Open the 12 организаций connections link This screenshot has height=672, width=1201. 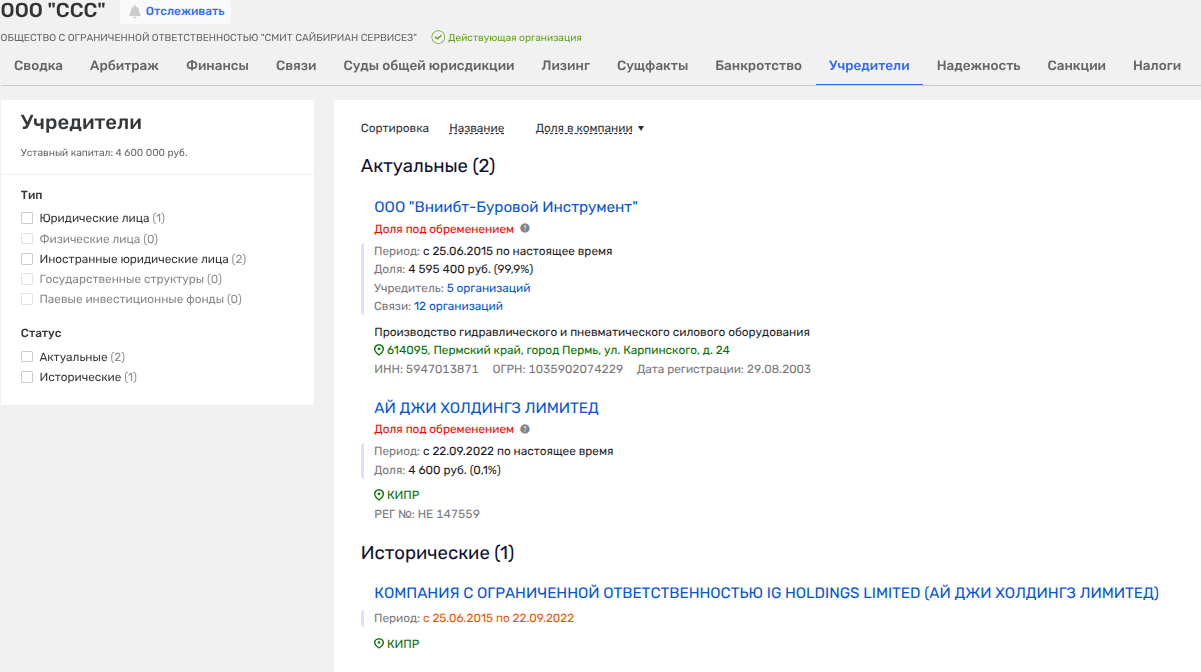(x=458, y=306)
